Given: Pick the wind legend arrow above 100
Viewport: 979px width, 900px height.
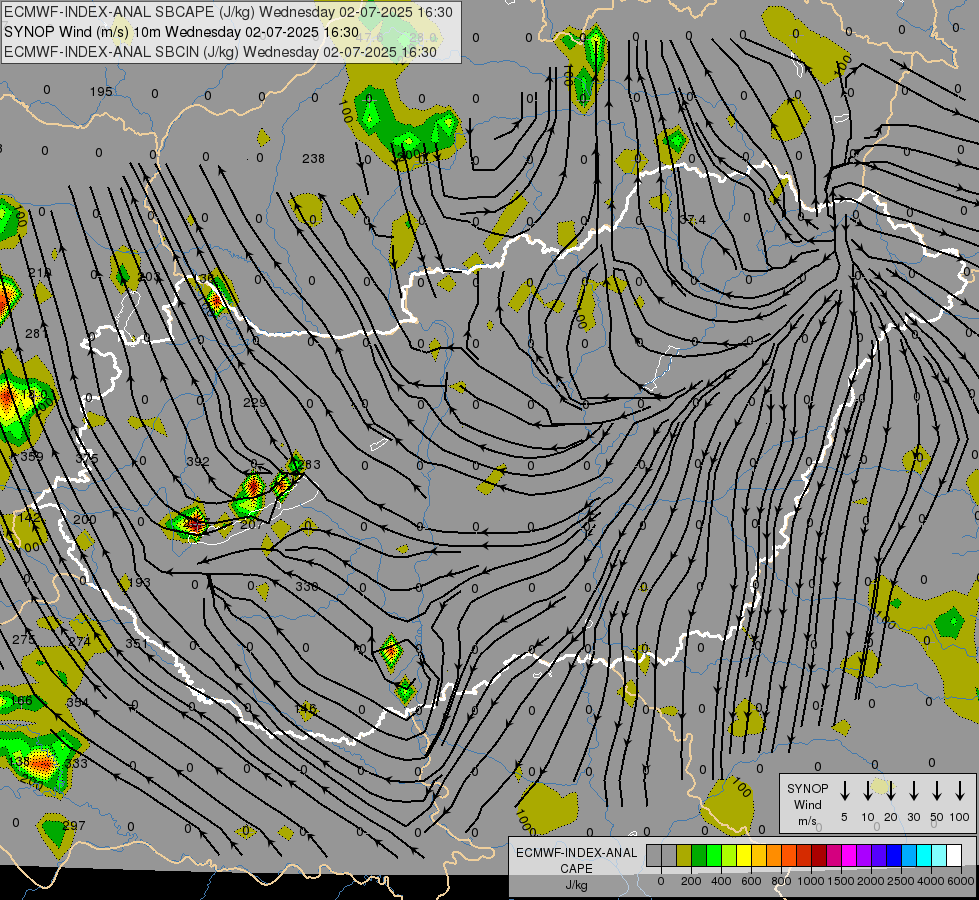Looking at the screenshot, I should coord(960,791).
